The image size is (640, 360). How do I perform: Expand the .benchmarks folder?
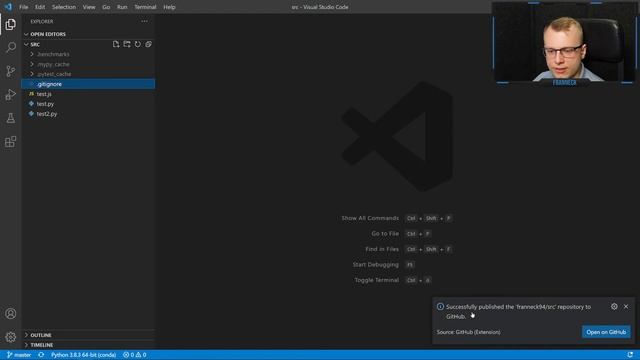tap(88, 54)
